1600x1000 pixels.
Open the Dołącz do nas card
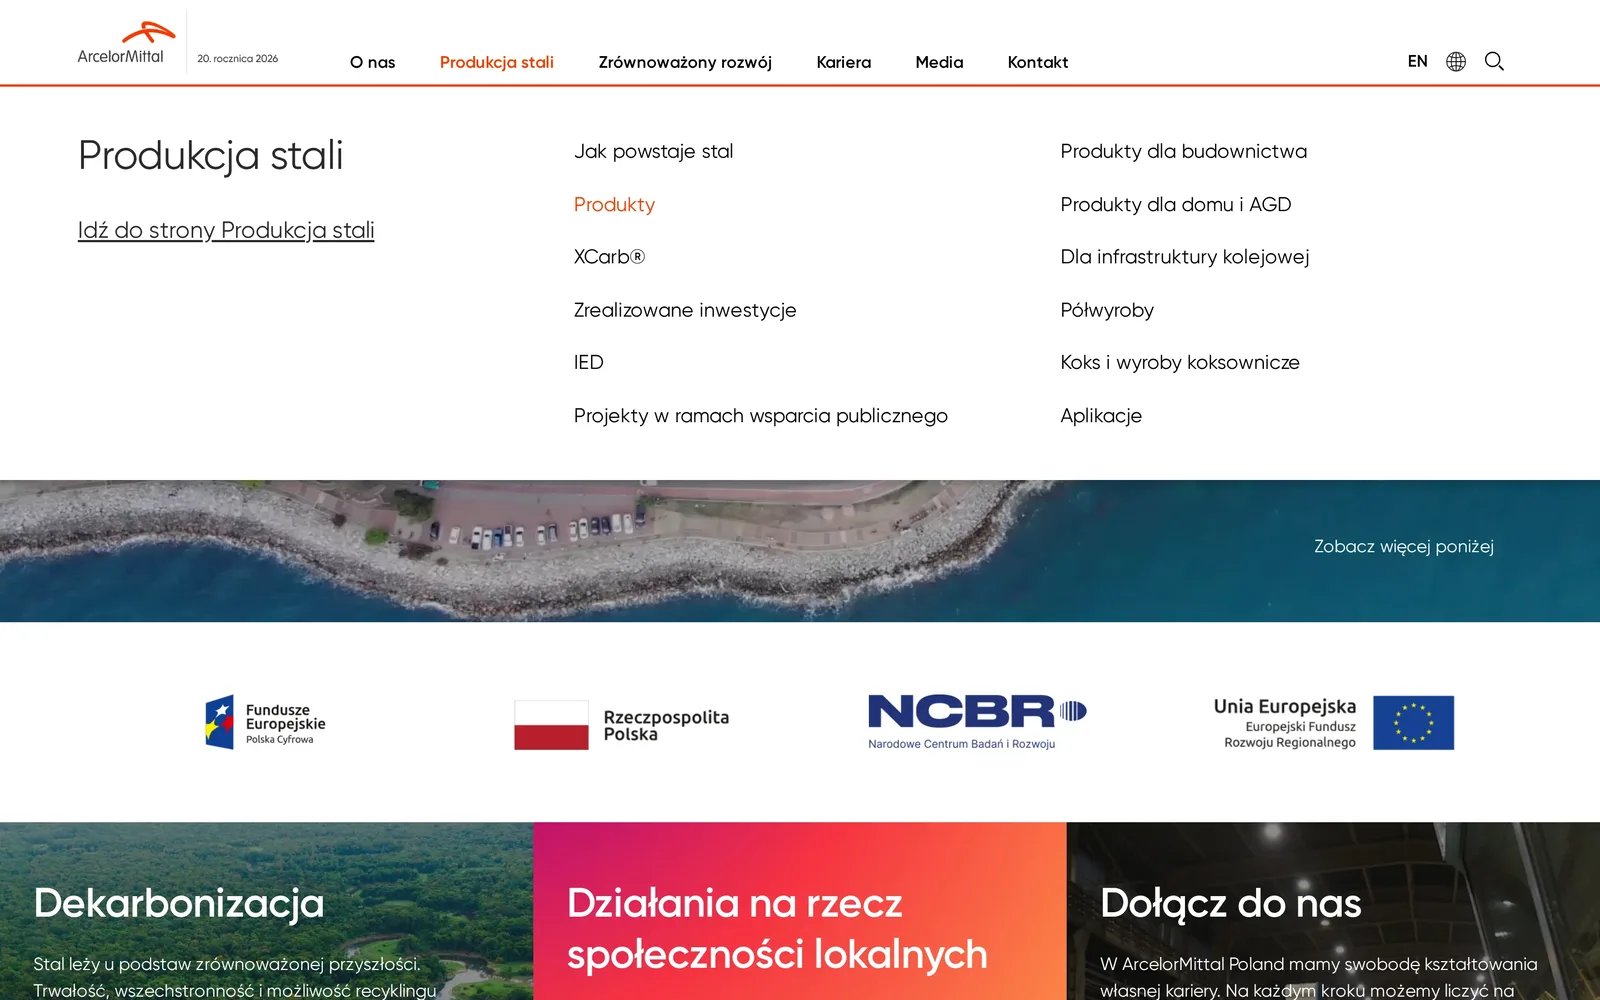coord(1333,911)
